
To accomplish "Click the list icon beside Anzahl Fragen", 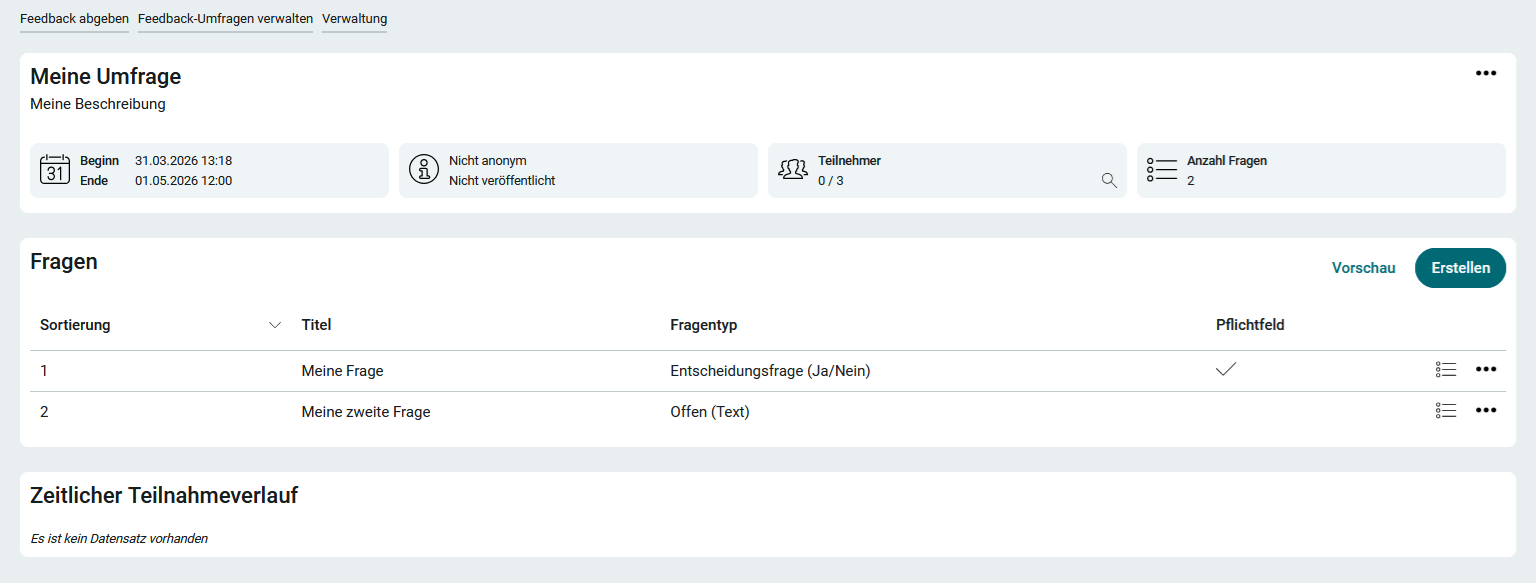I will coord(1162,170).
